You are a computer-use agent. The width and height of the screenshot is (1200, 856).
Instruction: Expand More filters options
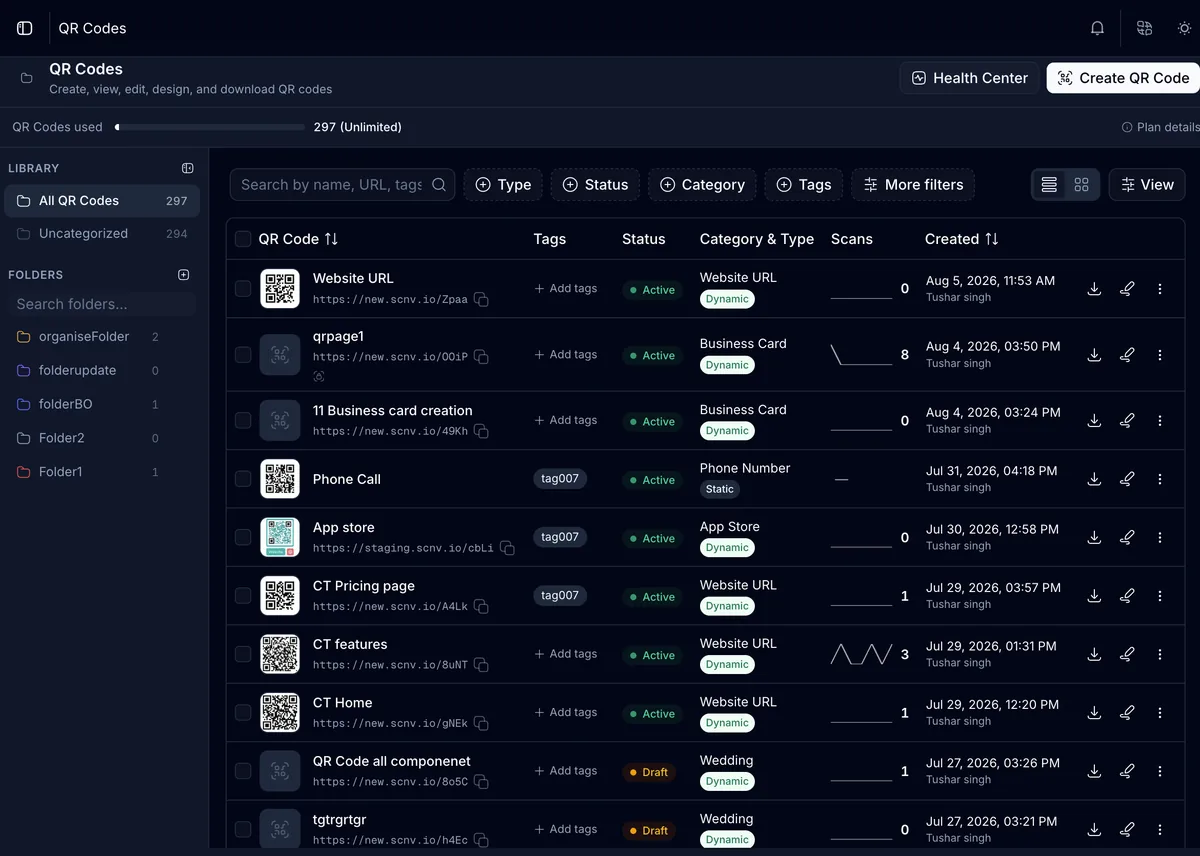pyautogui.click(x=913, y=185)
